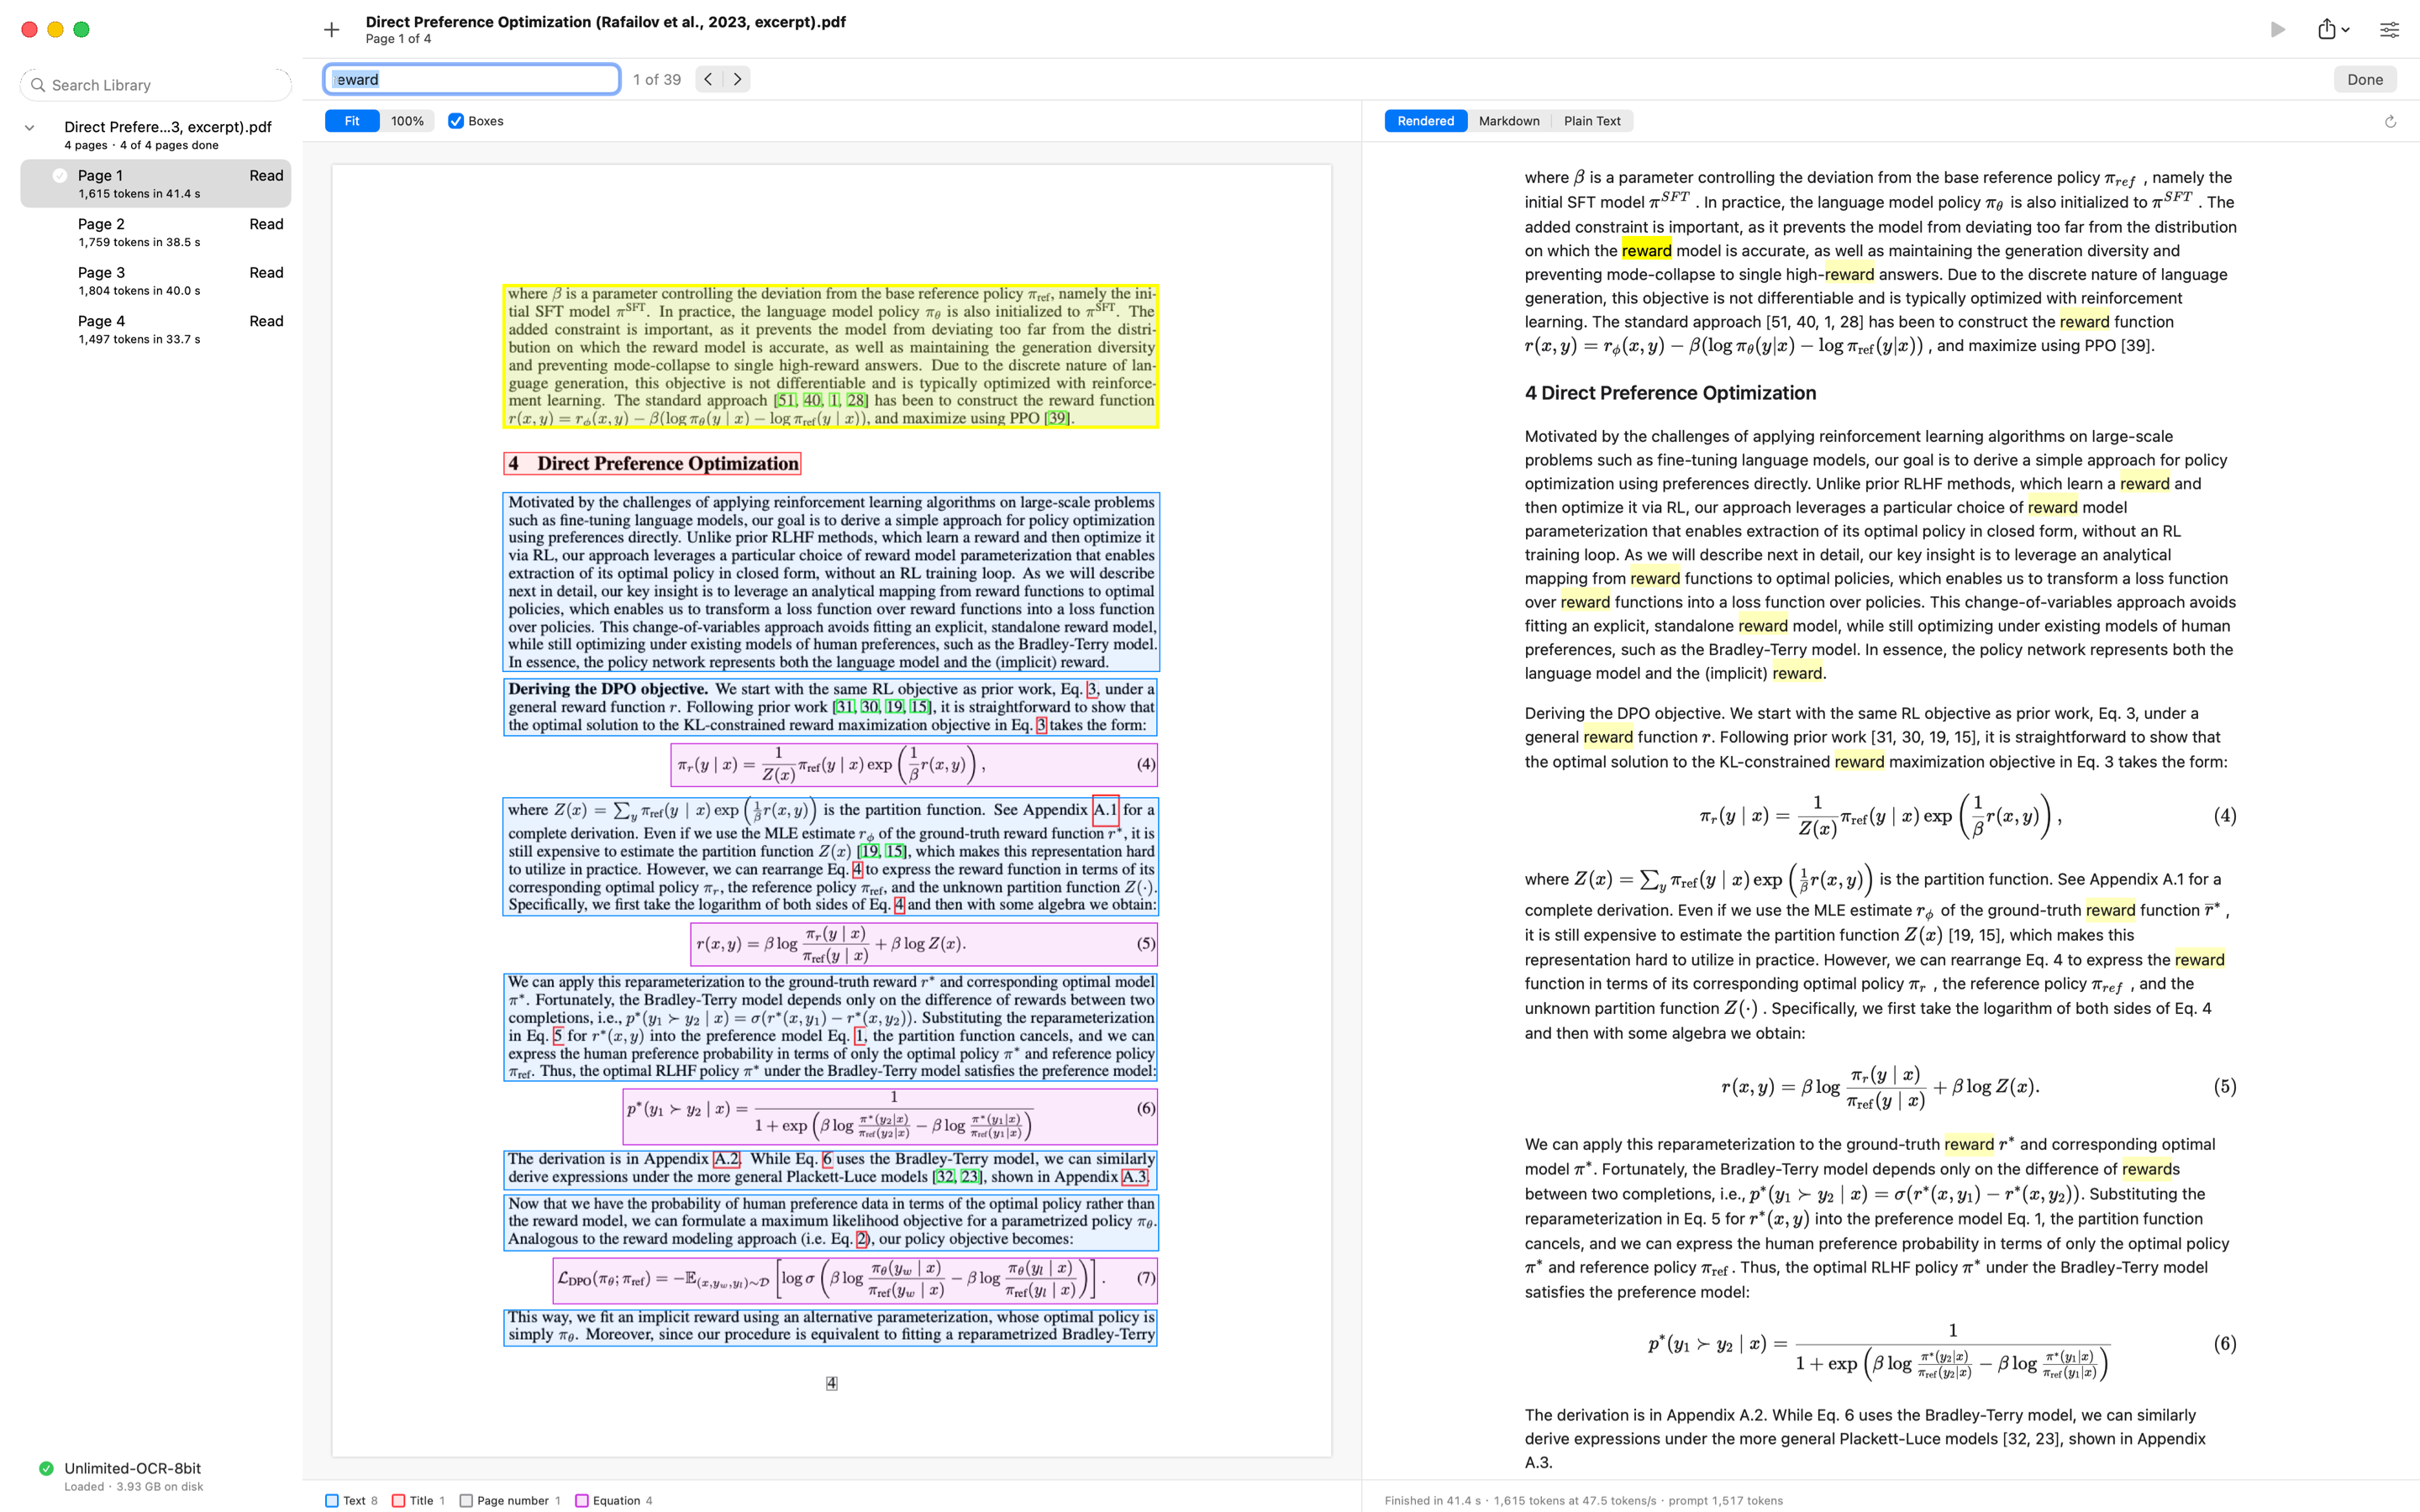
Task: Click the Page 1 completed checkmark icon
Action: pyautogui.click(x=60, y=176)
